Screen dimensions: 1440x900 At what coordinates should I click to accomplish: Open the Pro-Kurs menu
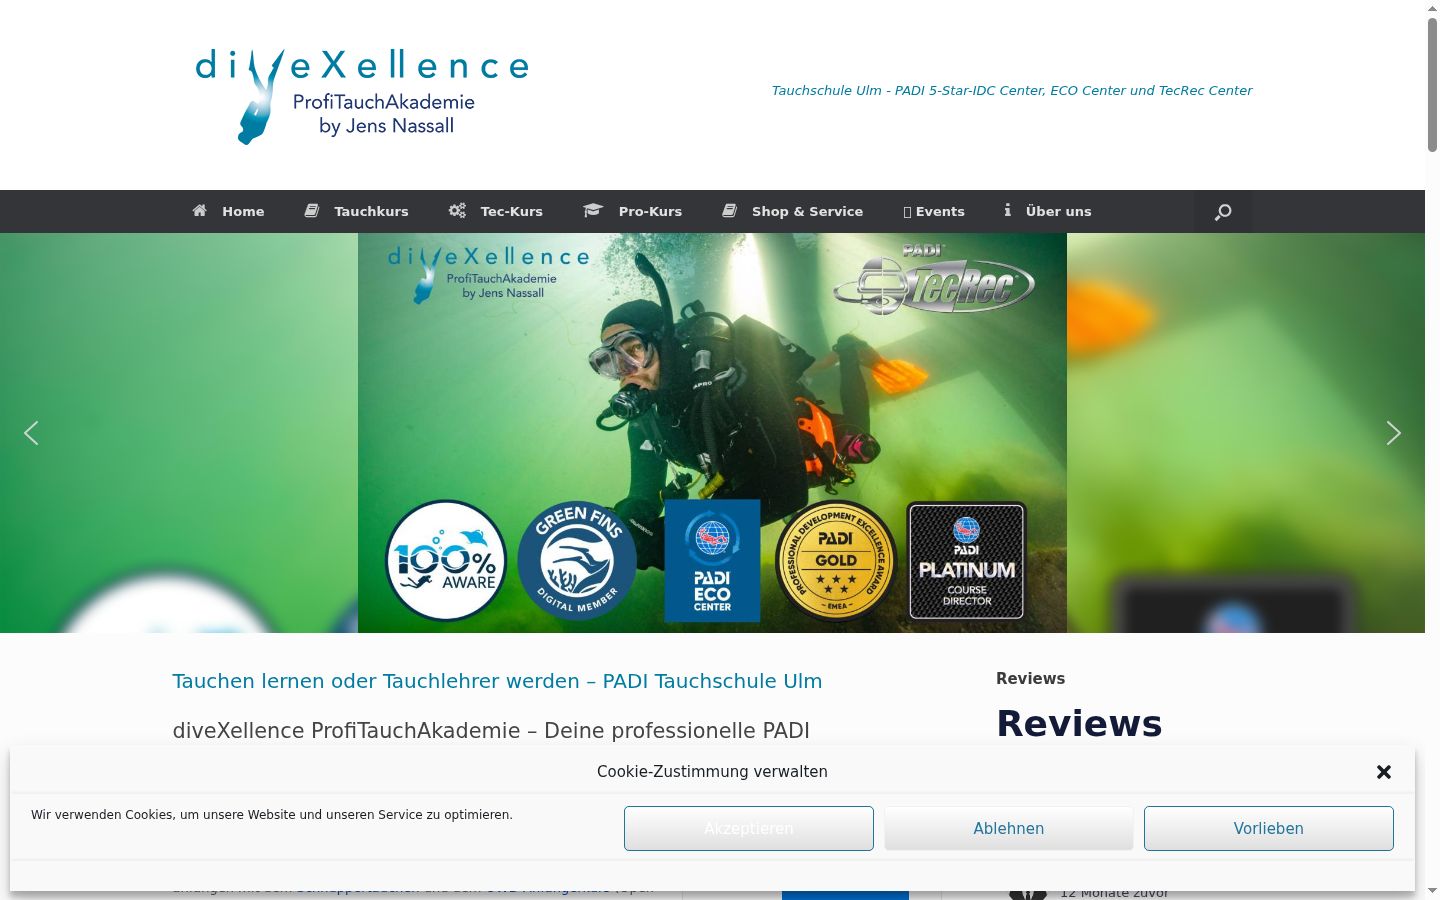(633, 212)
